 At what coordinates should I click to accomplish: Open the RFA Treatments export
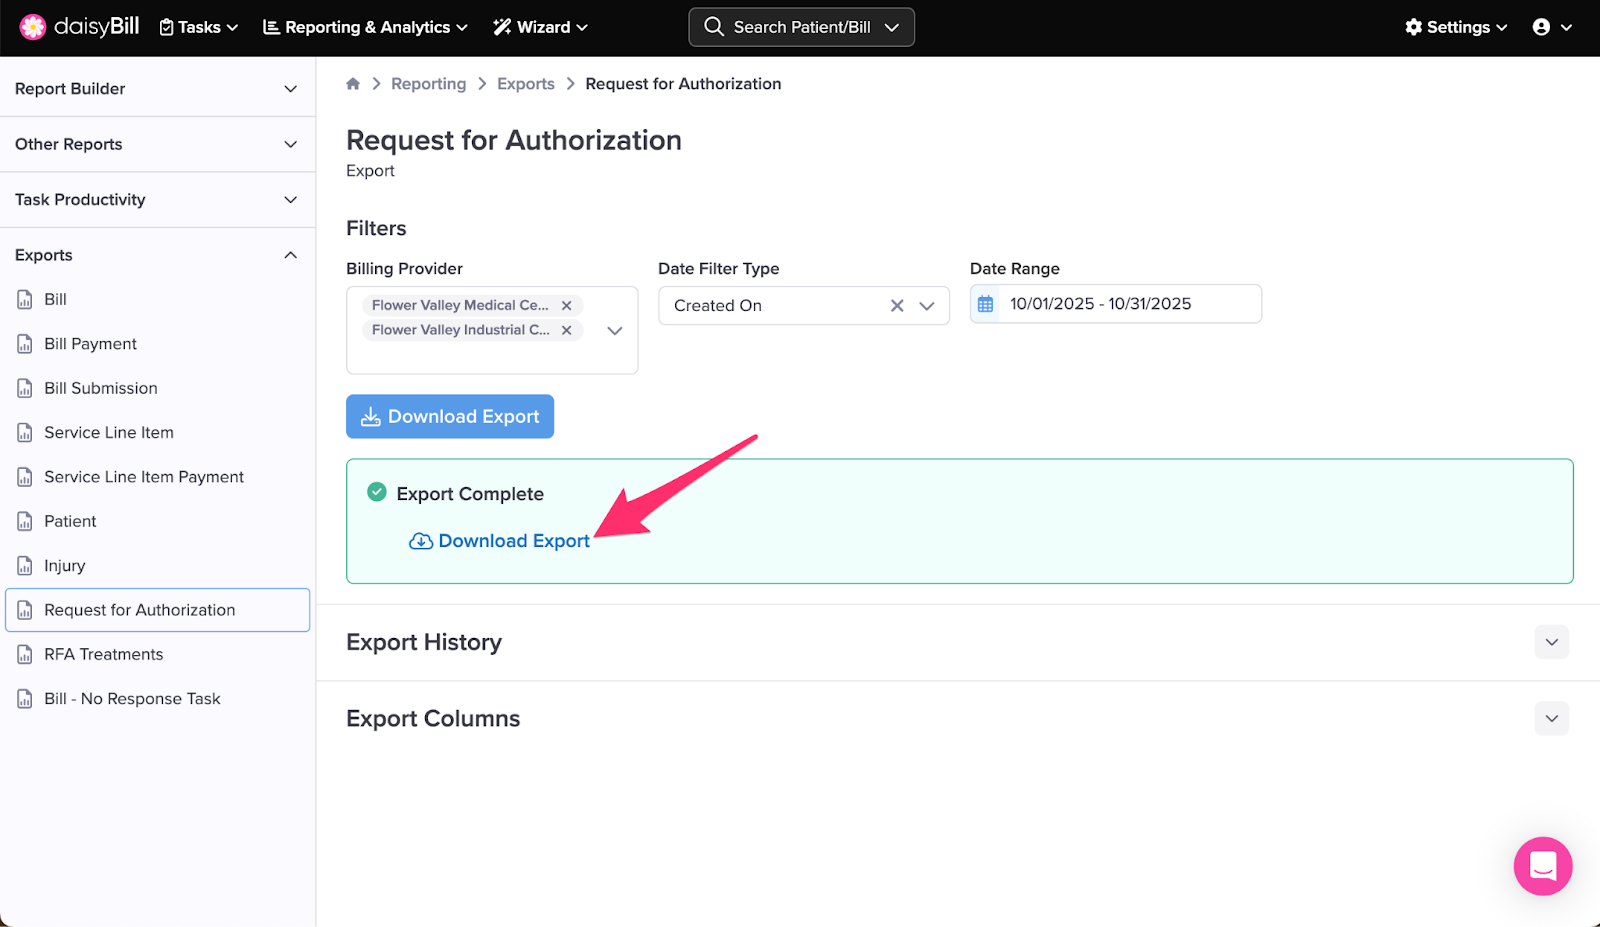click(103, 654)
